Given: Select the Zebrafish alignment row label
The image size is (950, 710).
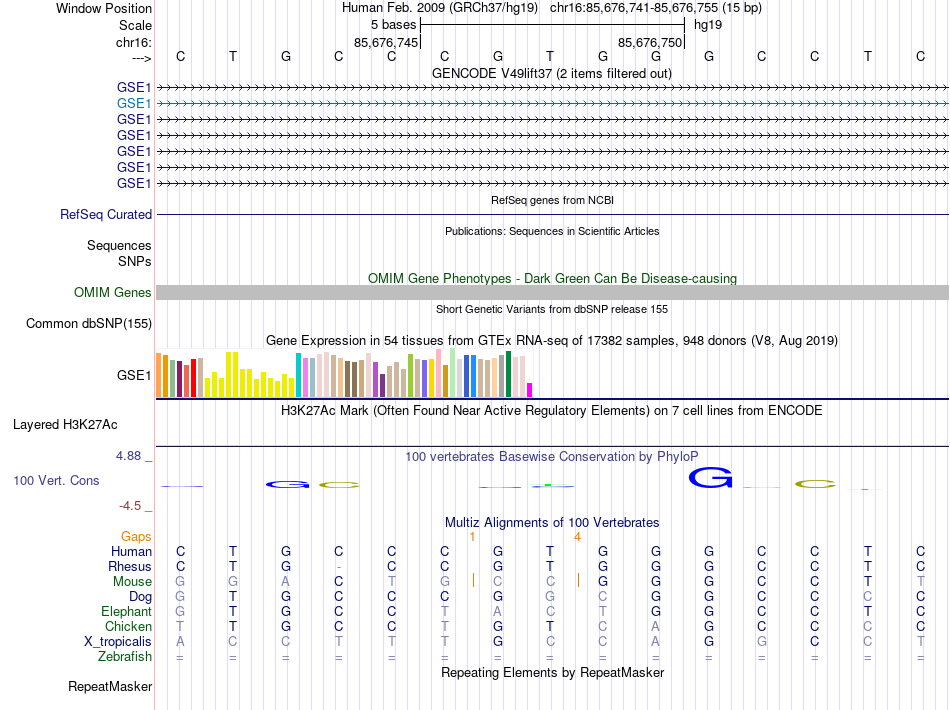Looking at the screenshot, I should 125,657.
